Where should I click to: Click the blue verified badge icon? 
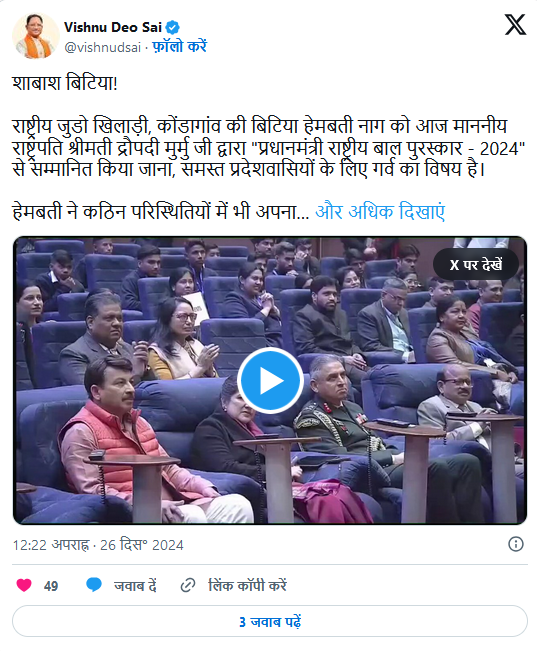(x=173, y=27)
